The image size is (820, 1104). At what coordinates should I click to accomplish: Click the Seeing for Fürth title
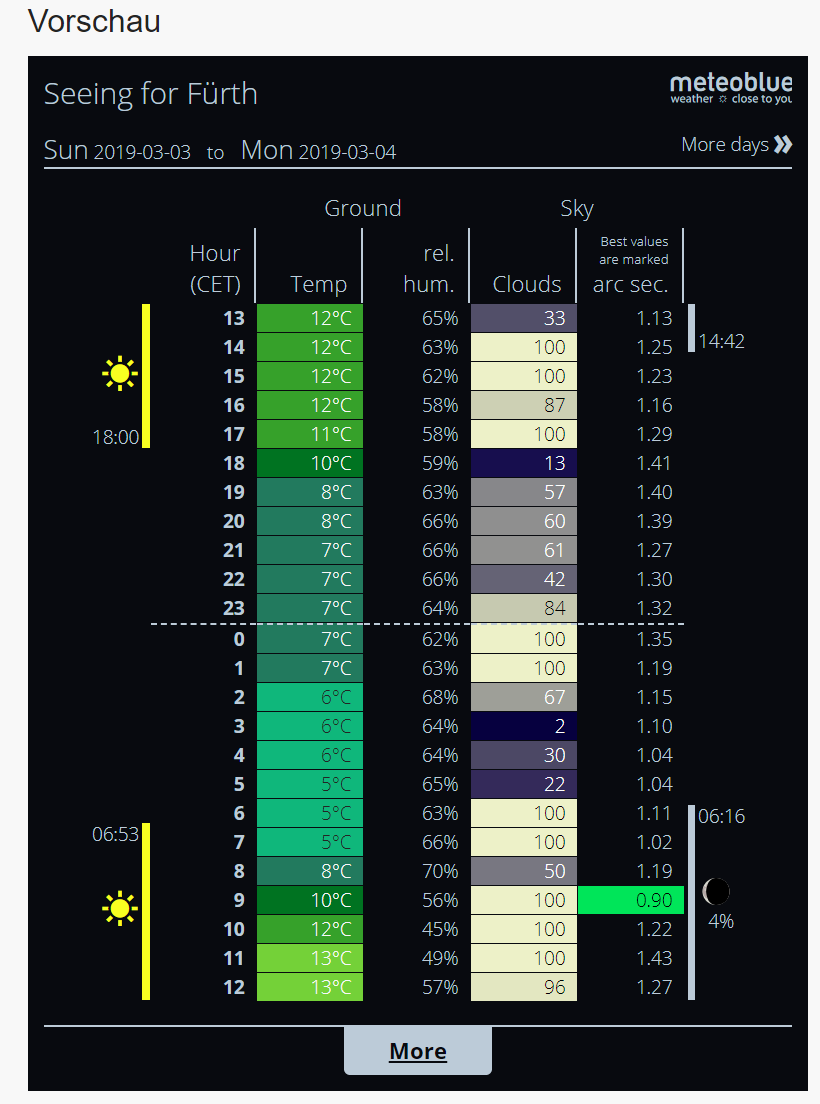click(151, 94)
